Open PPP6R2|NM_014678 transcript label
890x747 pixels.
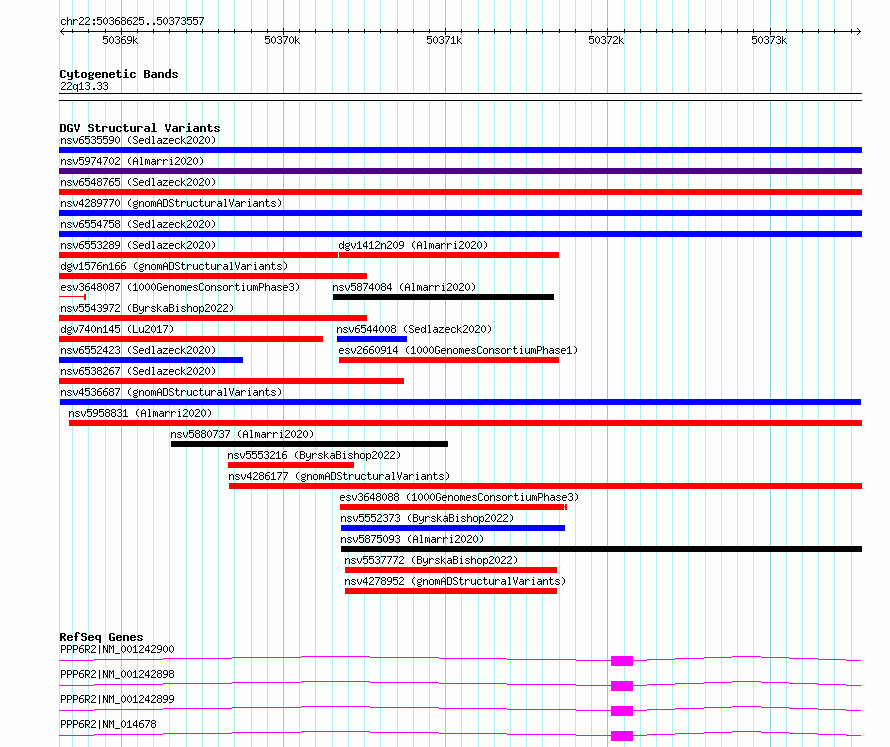coord(108,724)
